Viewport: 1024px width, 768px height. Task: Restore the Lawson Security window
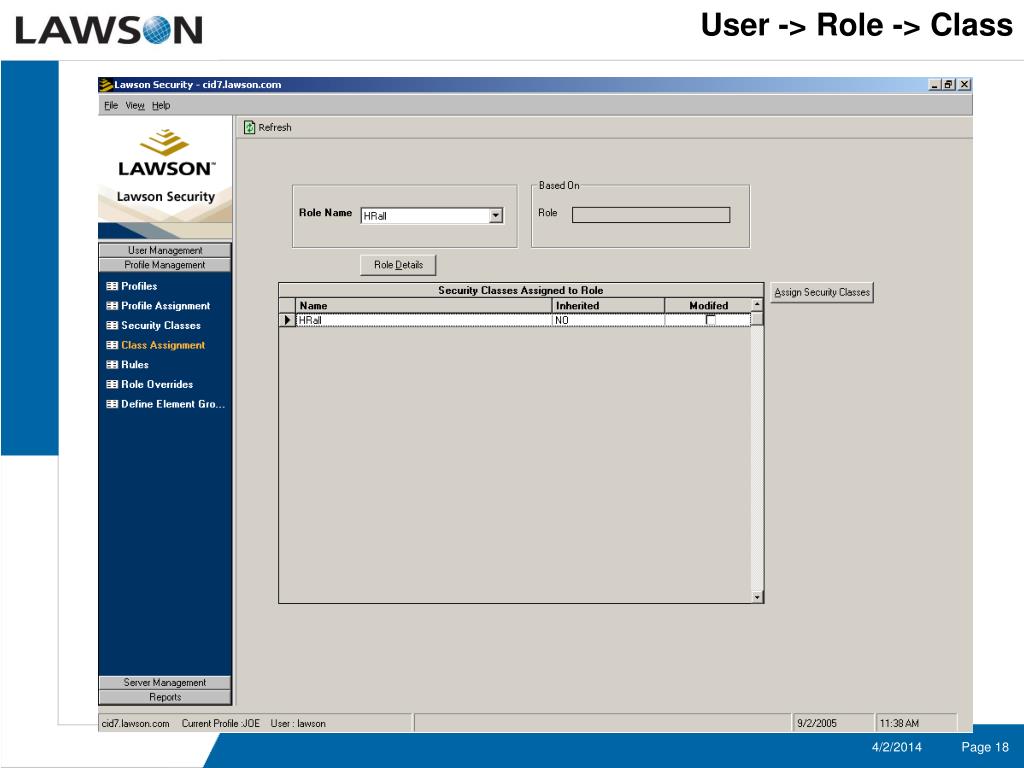click(x=948, y=85)
